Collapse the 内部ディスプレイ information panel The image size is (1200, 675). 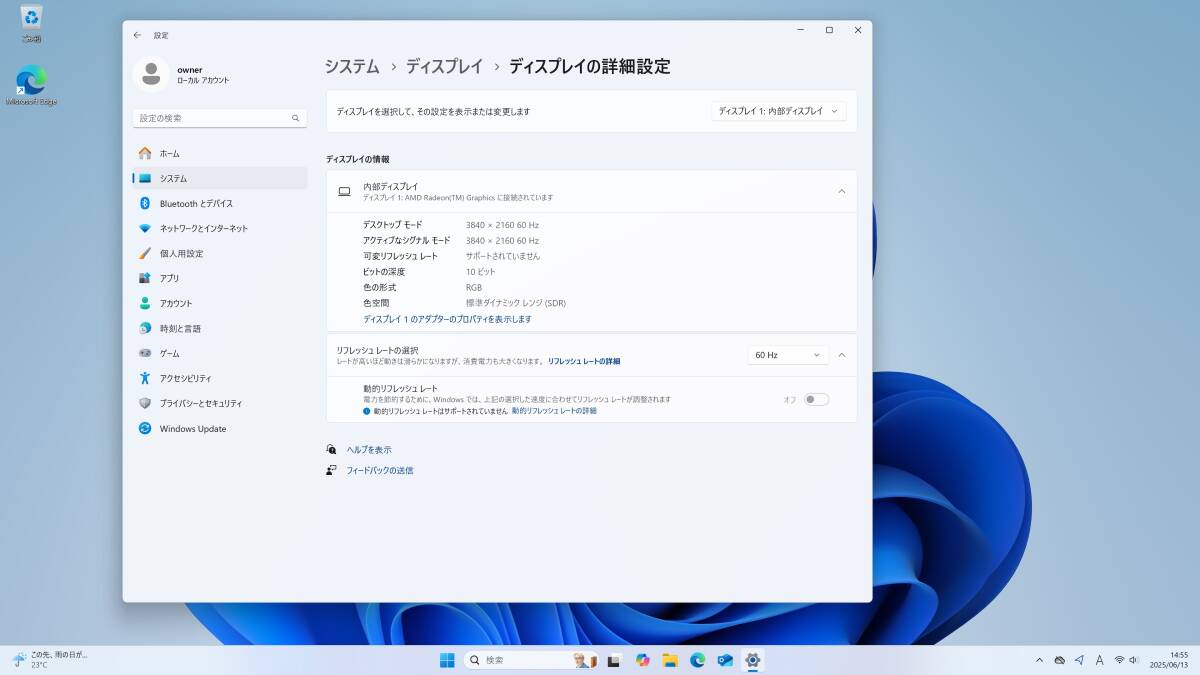pyautogui.click(x=841, y=190)
